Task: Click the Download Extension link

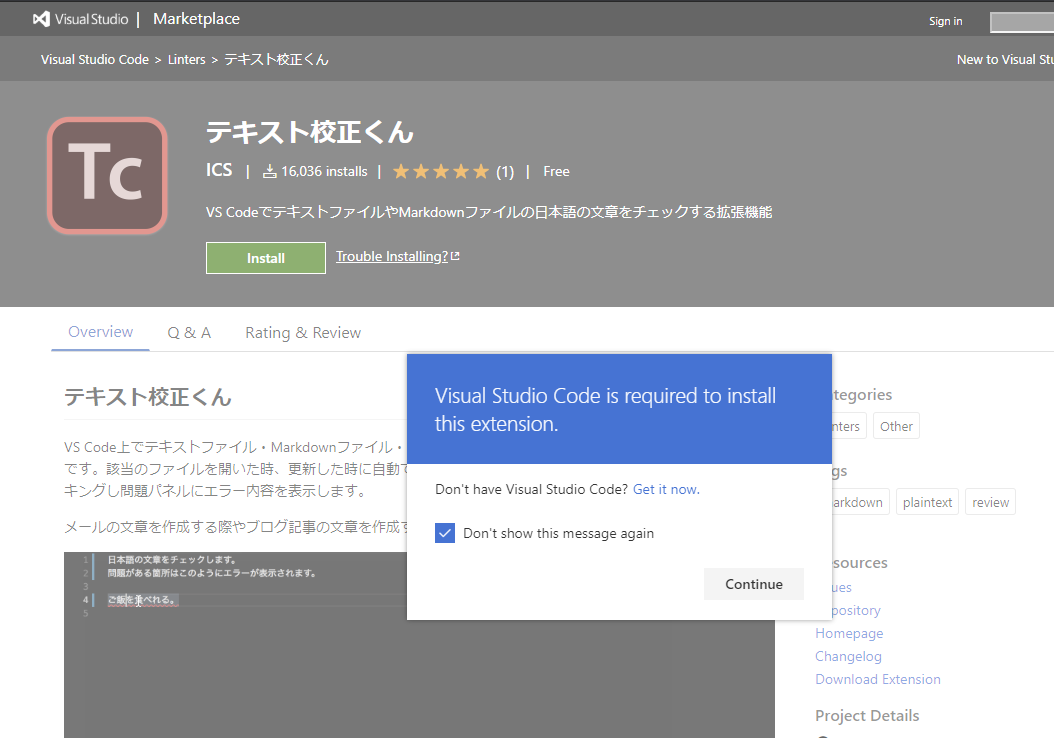Action: [x=878, y=679]
